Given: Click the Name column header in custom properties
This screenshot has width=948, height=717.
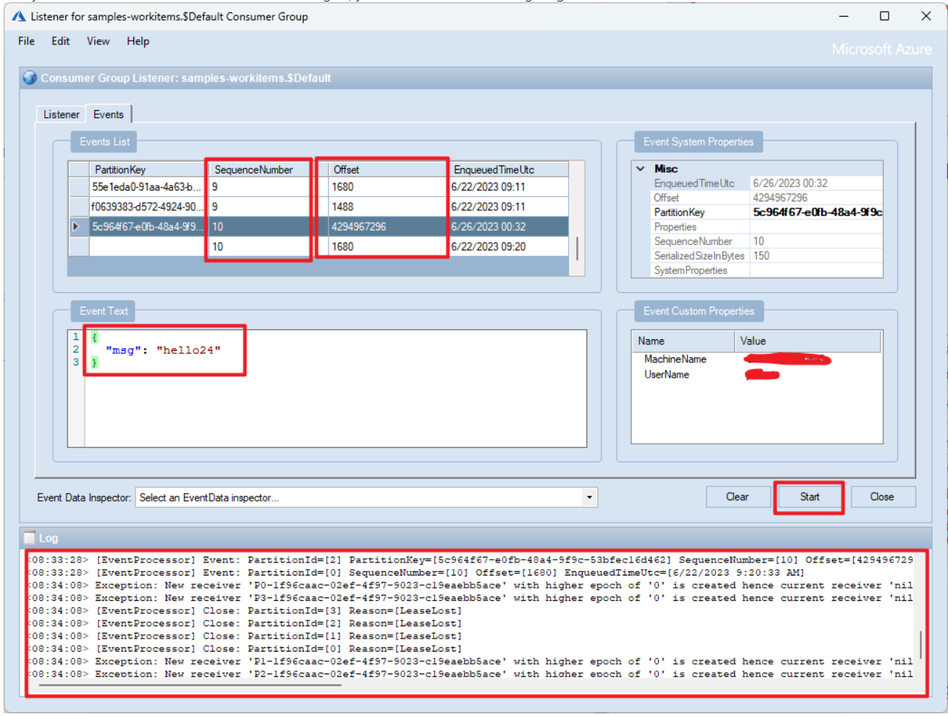Looking at the screenshot, I should 683,341.
